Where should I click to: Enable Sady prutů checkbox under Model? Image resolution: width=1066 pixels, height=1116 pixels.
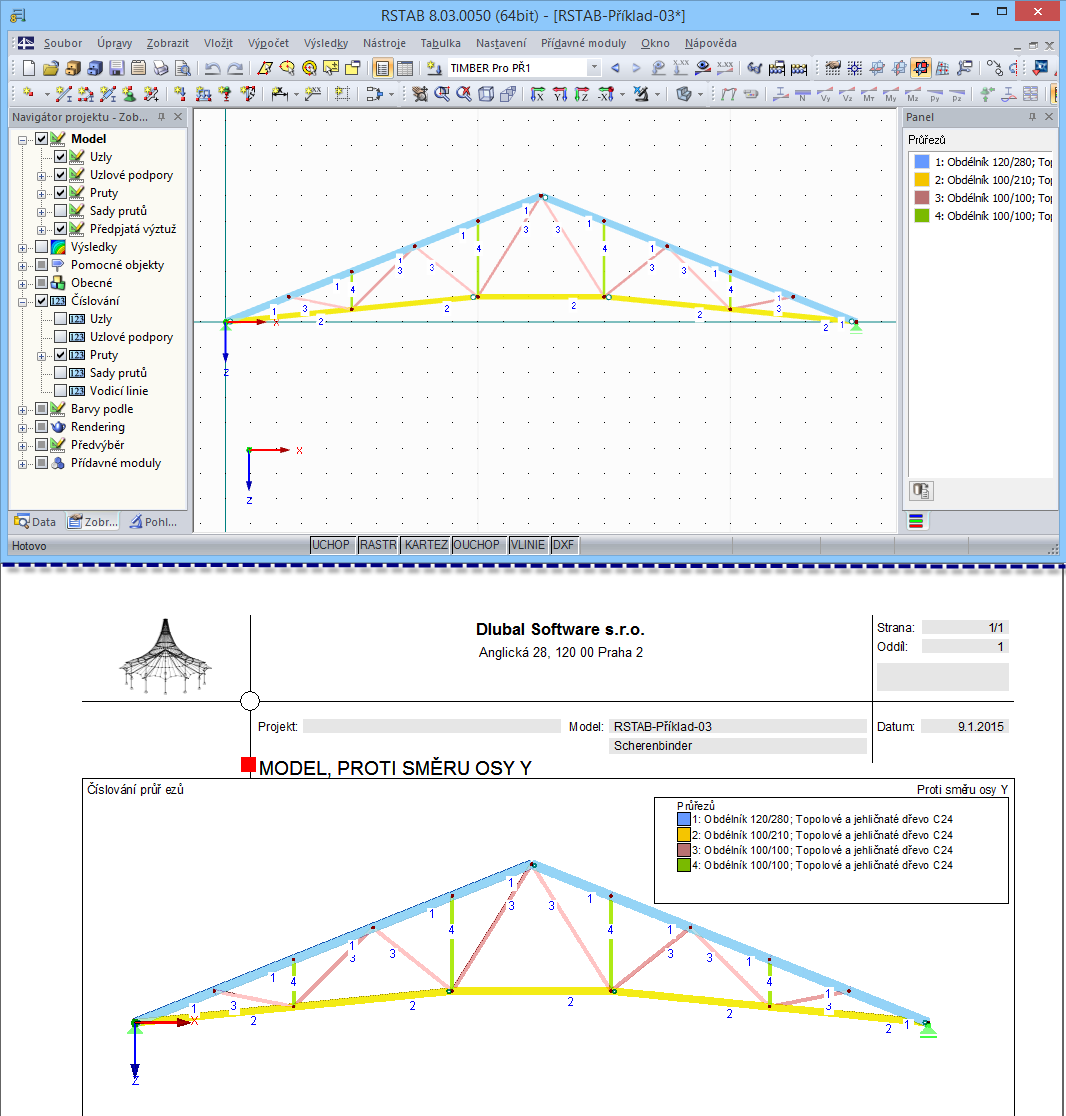pyautogui.click(x=61, y=211)
